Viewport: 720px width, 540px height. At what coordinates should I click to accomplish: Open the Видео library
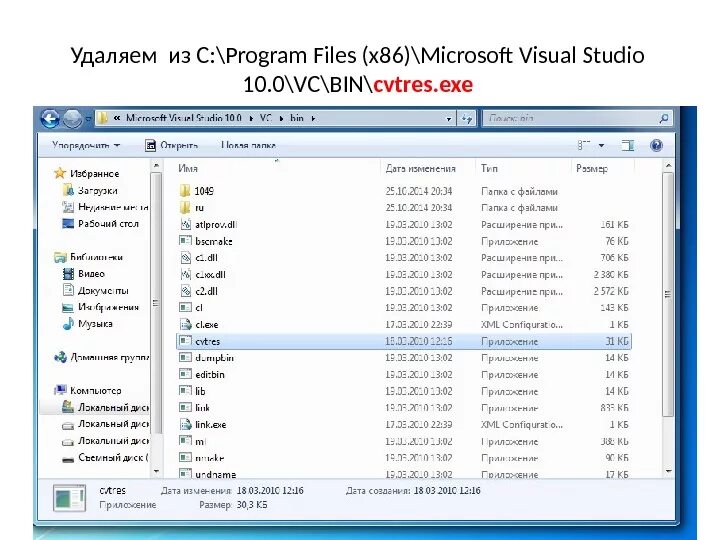click(x=91, y=274)
